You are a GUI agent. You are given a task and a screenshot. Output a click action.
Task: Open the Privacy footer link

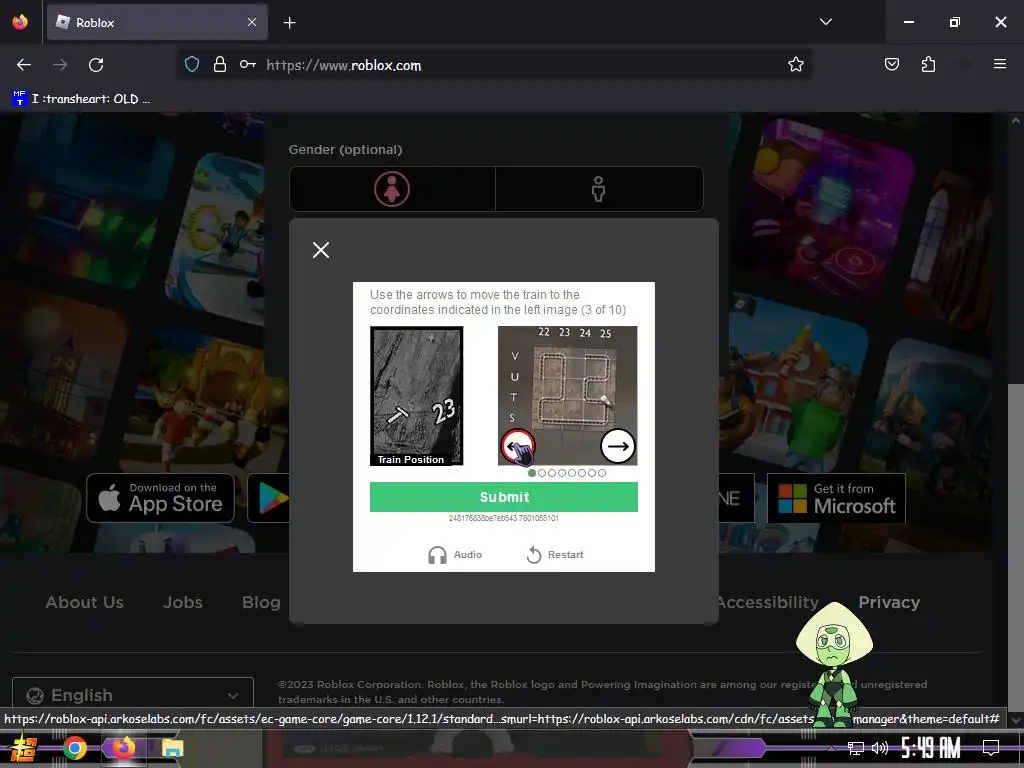pos(889,602)
